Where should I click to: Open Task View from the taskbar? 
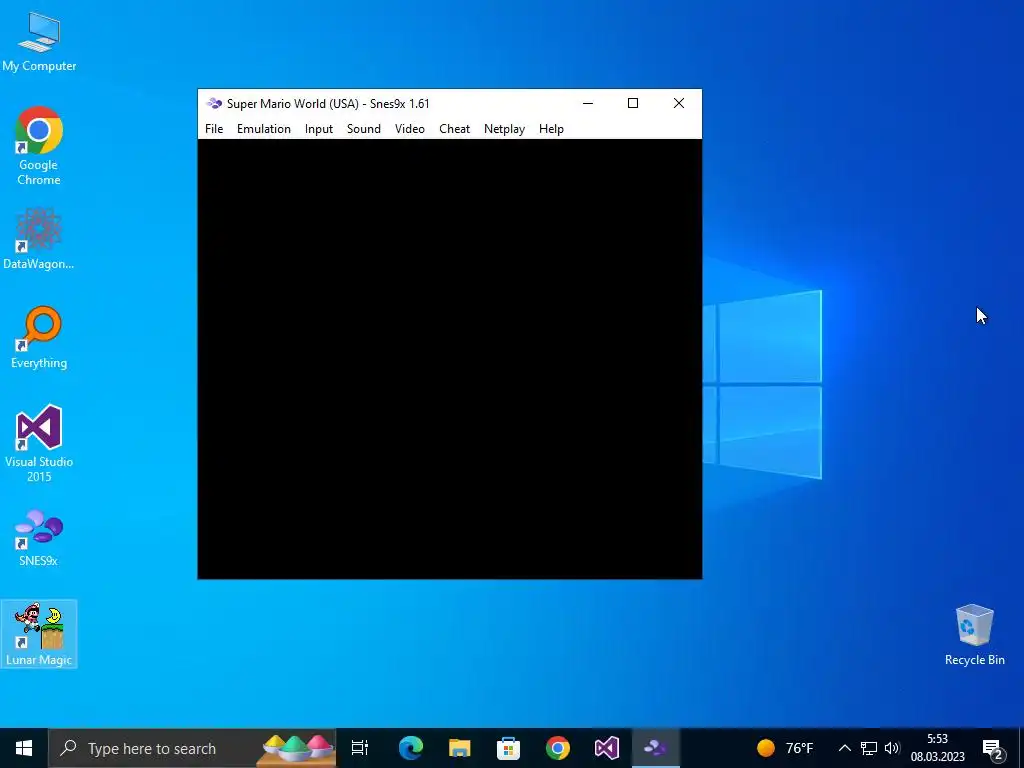pos(360,748)
